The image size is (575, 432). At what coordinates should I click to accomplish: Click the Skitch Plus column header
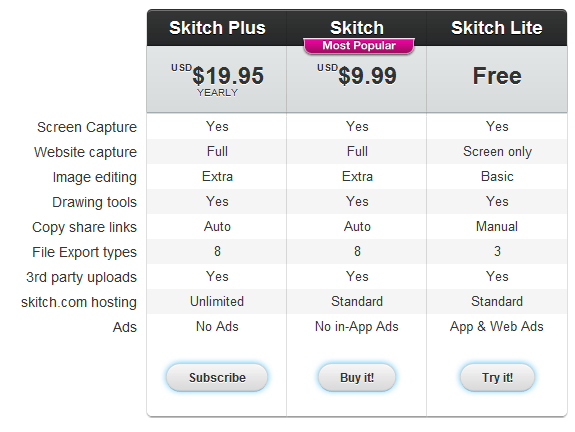point(217,28)
